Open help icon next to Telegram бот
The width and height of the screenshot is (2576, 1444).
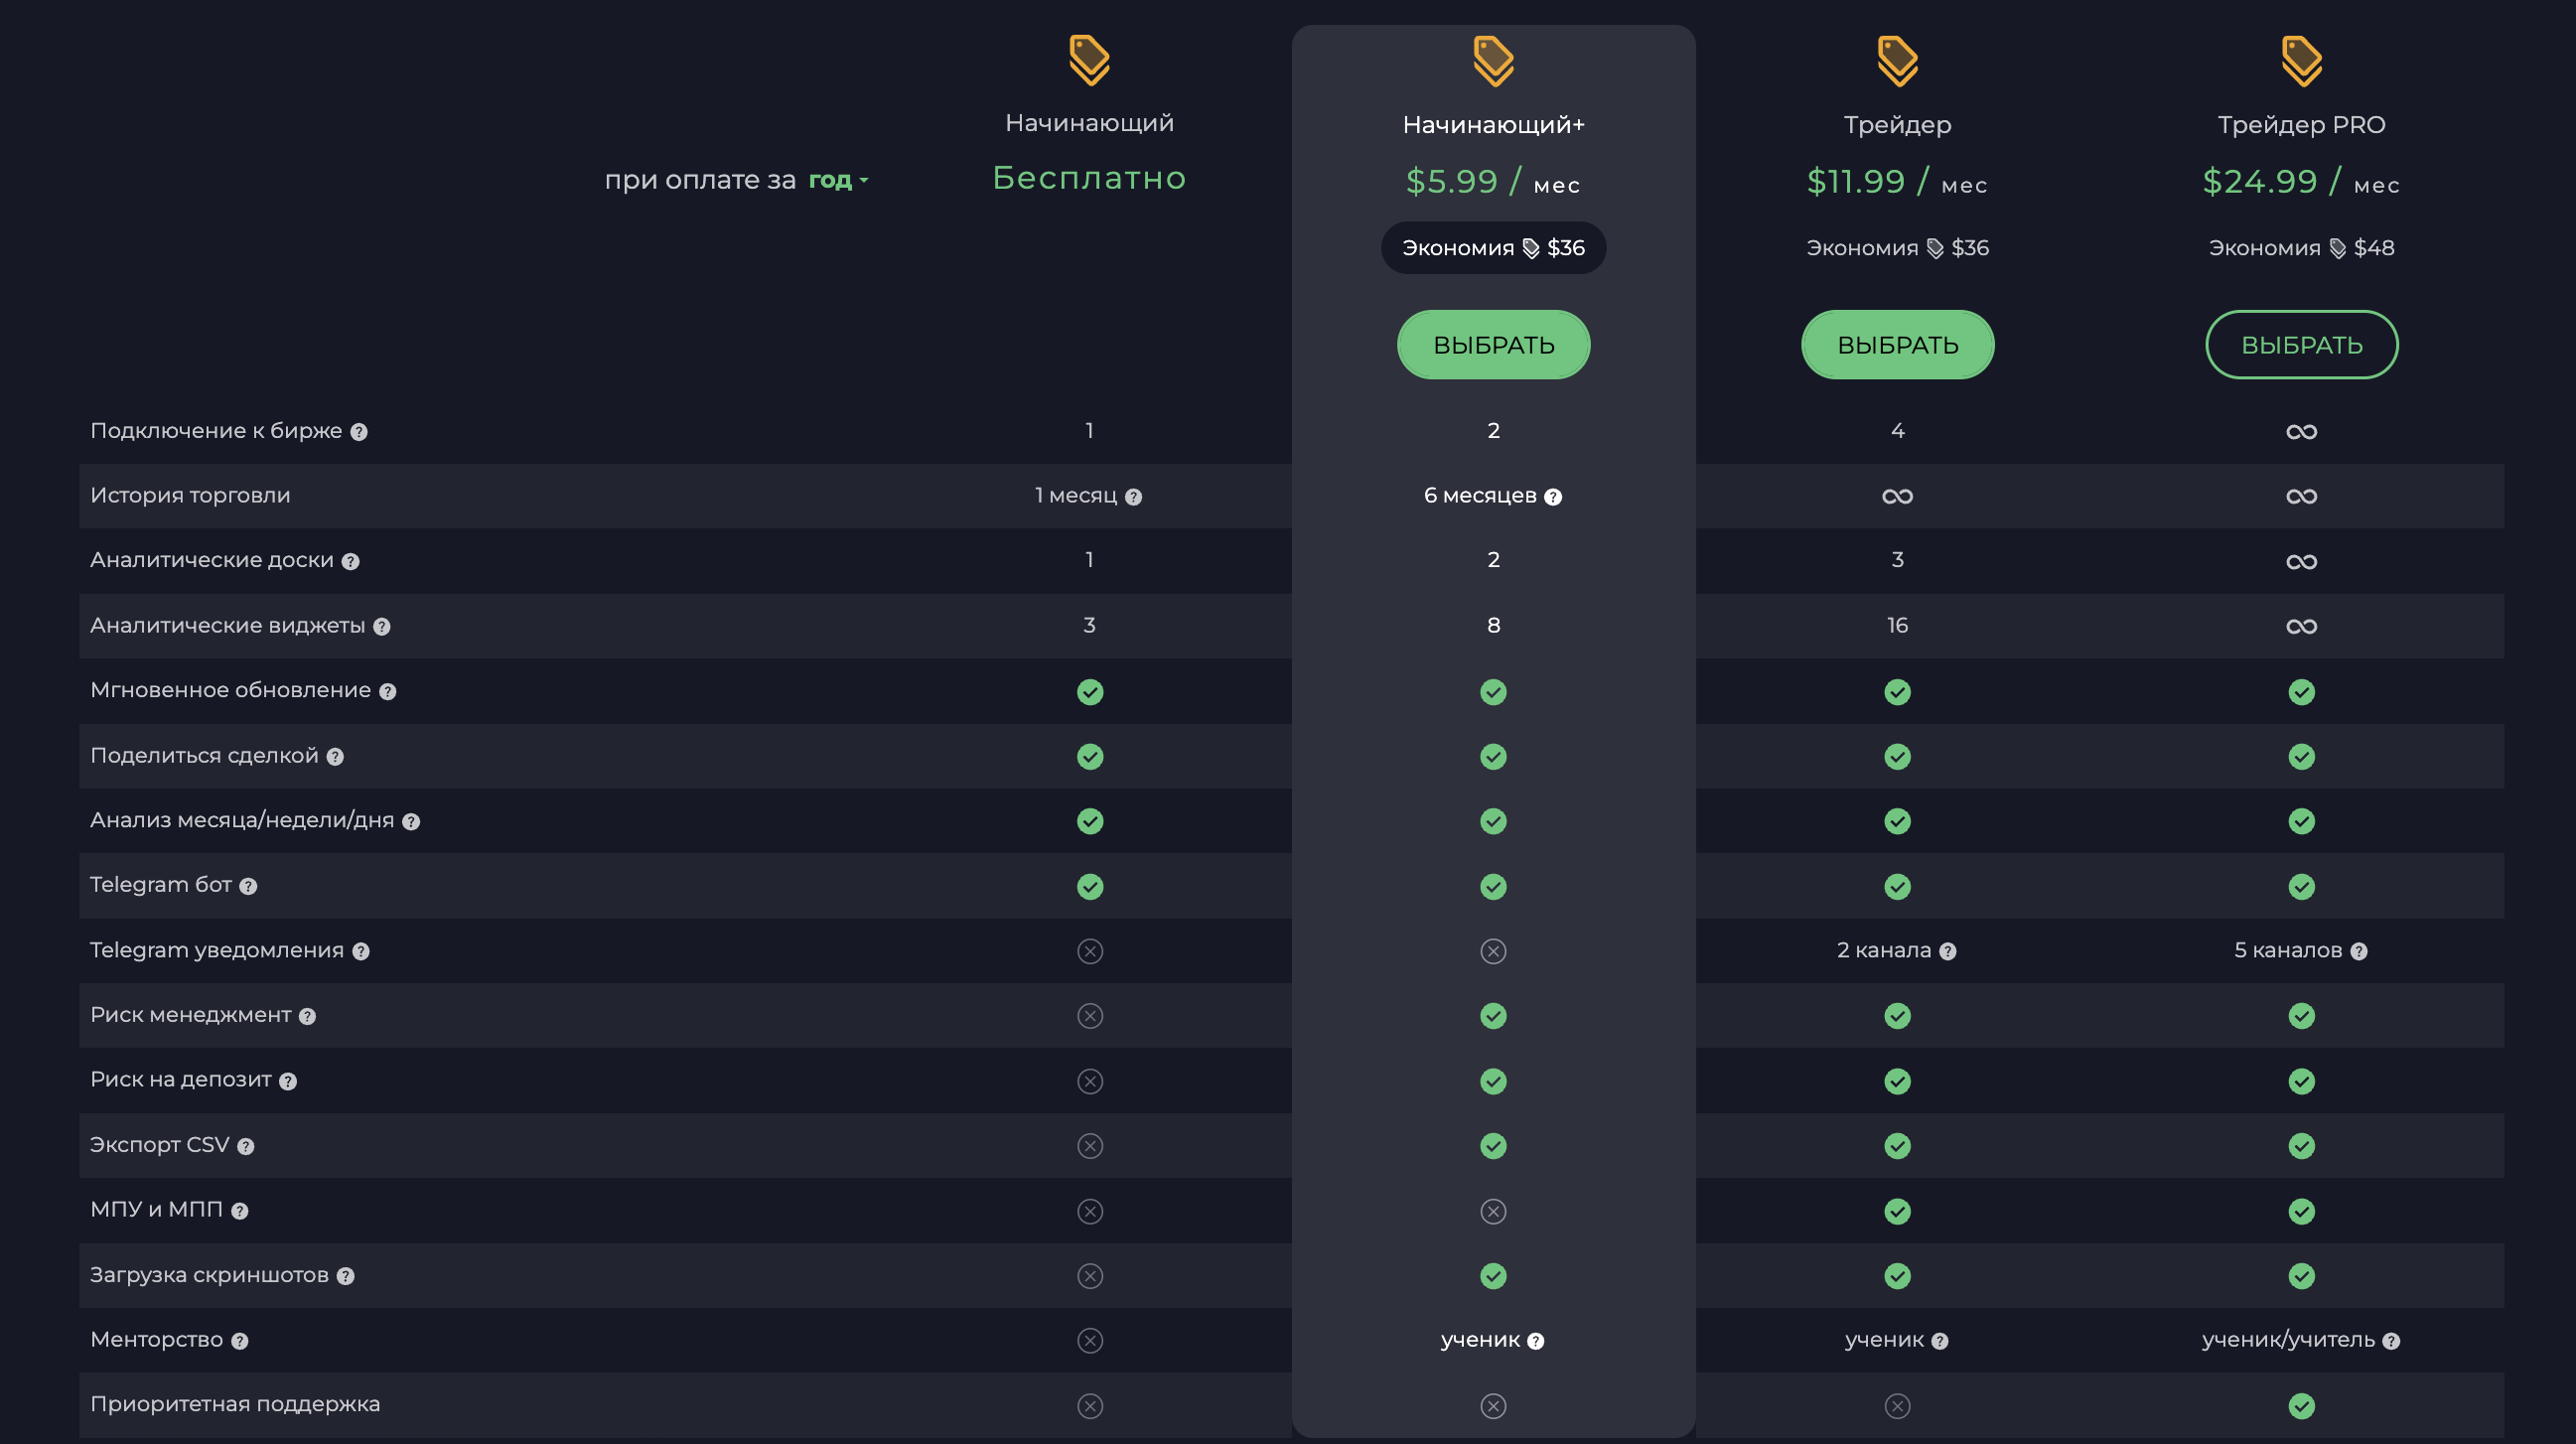pos(248,886)
